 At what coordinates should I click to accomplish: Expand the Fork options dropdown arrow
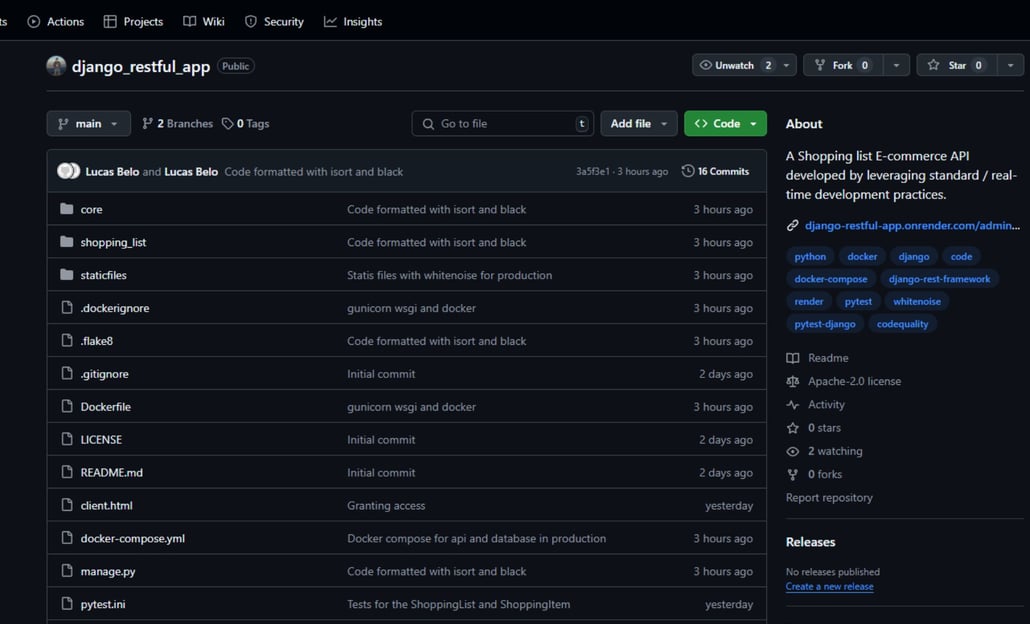(896, 65)
